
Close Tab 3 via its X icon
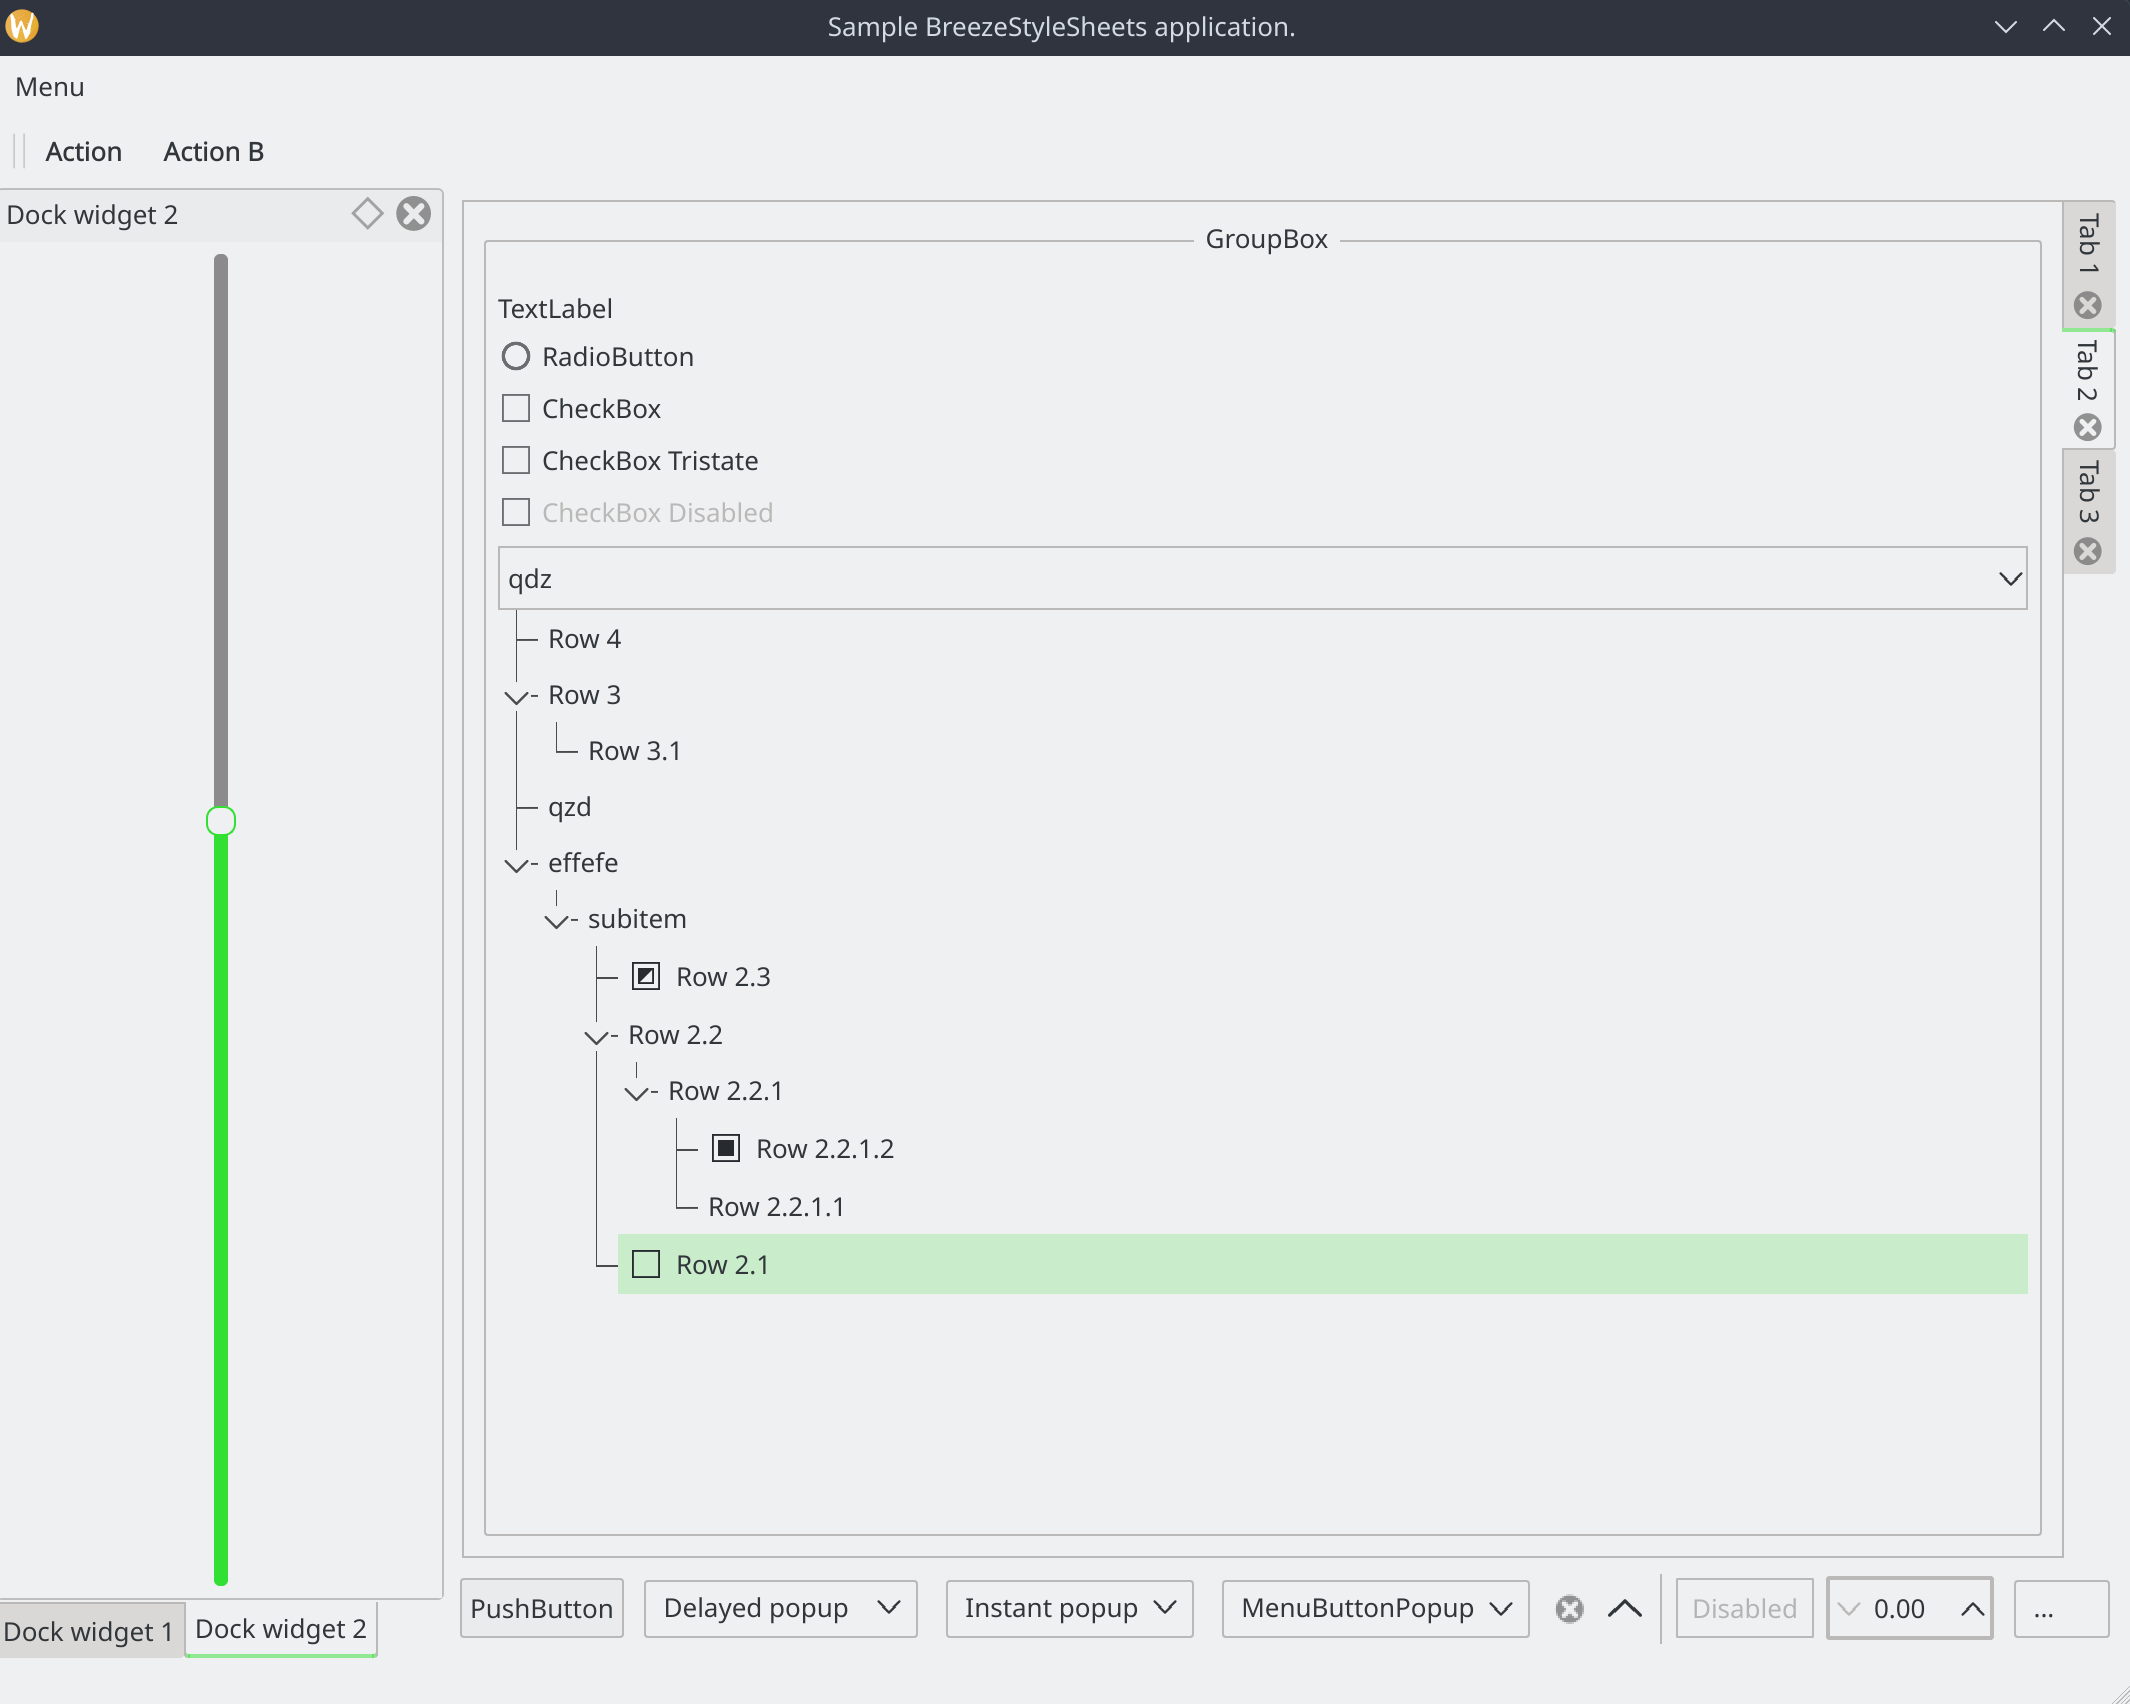(2087, 552)
